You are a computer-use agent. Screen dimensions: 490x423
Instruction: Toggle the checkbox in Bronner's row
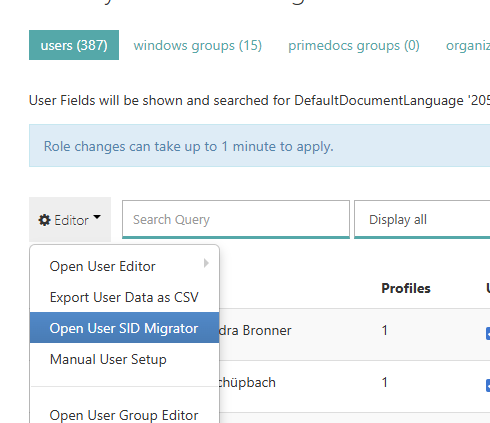(488, 333)
